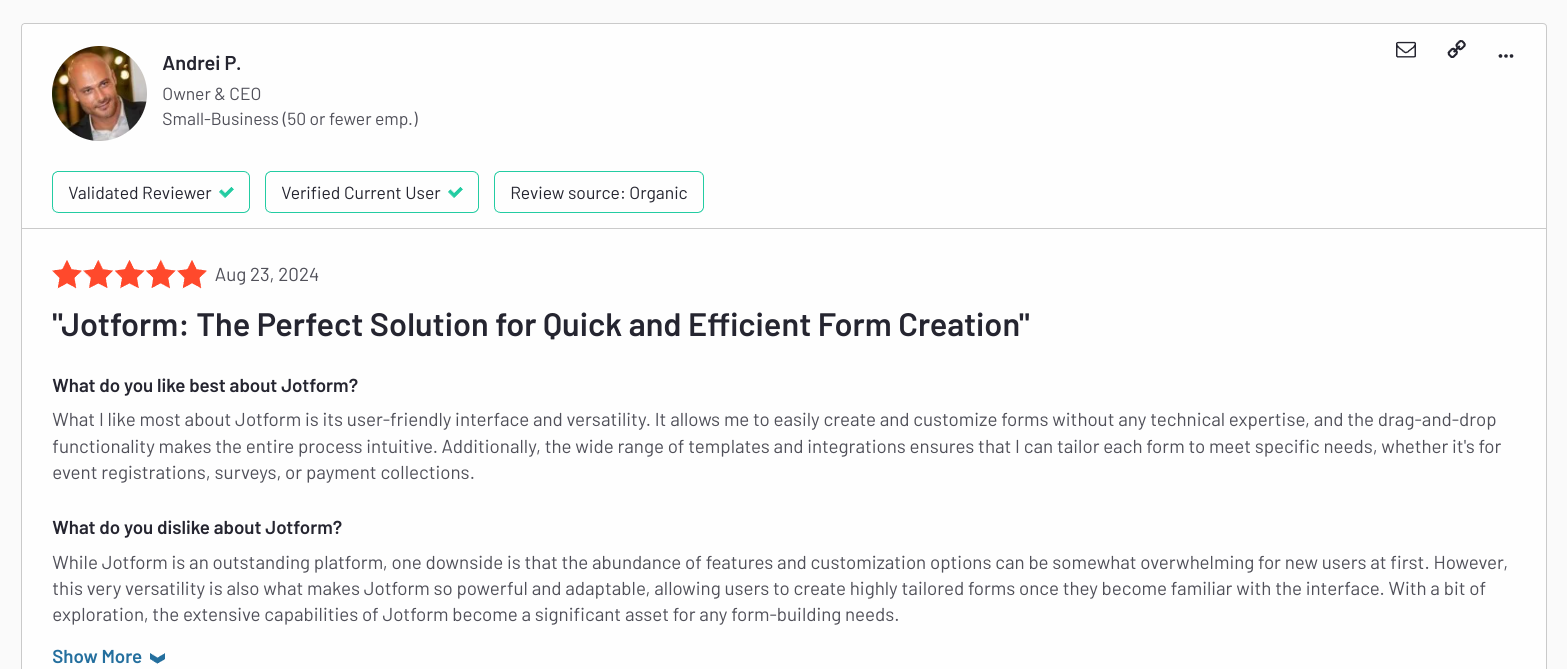Toggle the Validated Reviewer badge
The image size is (1567, 669).
tap(150, 192)
